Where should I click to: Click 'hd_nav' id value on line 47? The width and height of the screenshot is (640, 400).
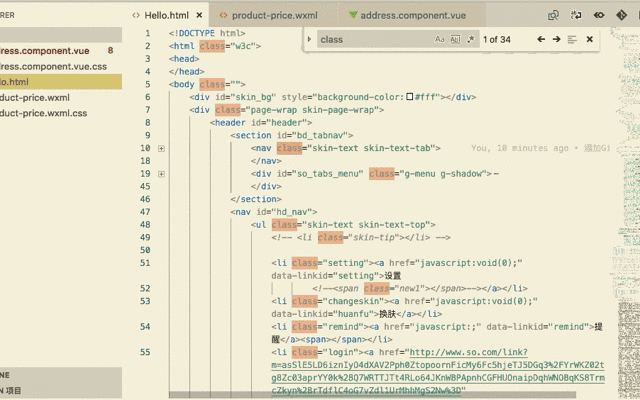pos(294,212)
